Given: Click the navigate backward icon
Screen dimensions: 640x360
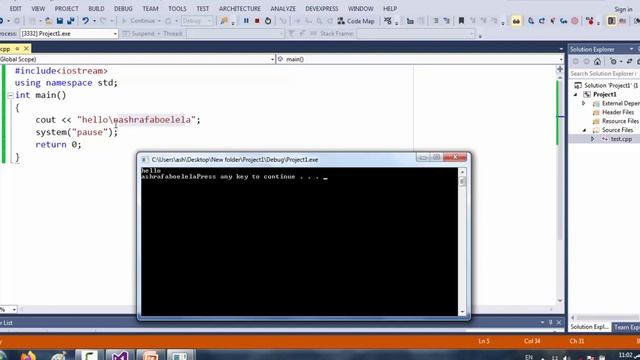Looking at the screenshot, I should coord(2,21).
